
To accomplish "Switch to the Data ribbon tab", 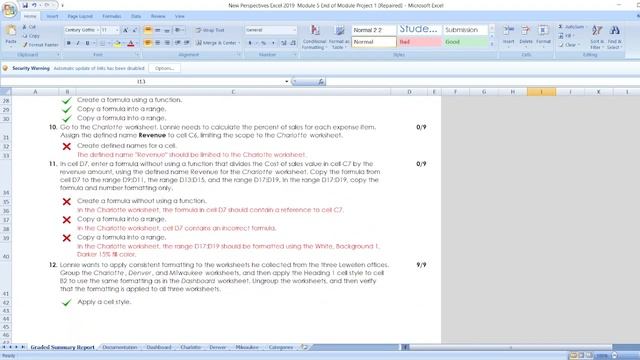I will (136, 16).
